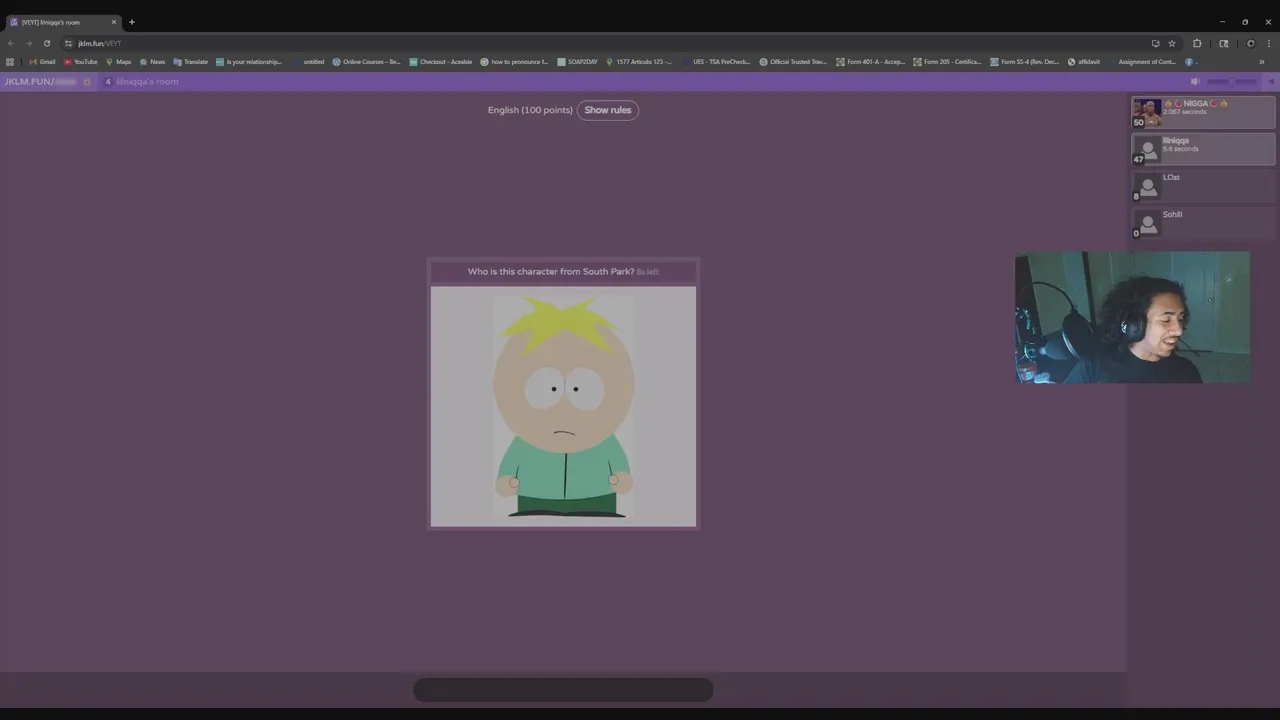Image resolution: width=1280 pixels, height=720 pixels.
Task: Open the Extensions puzzle icon
Action: 1197,43
